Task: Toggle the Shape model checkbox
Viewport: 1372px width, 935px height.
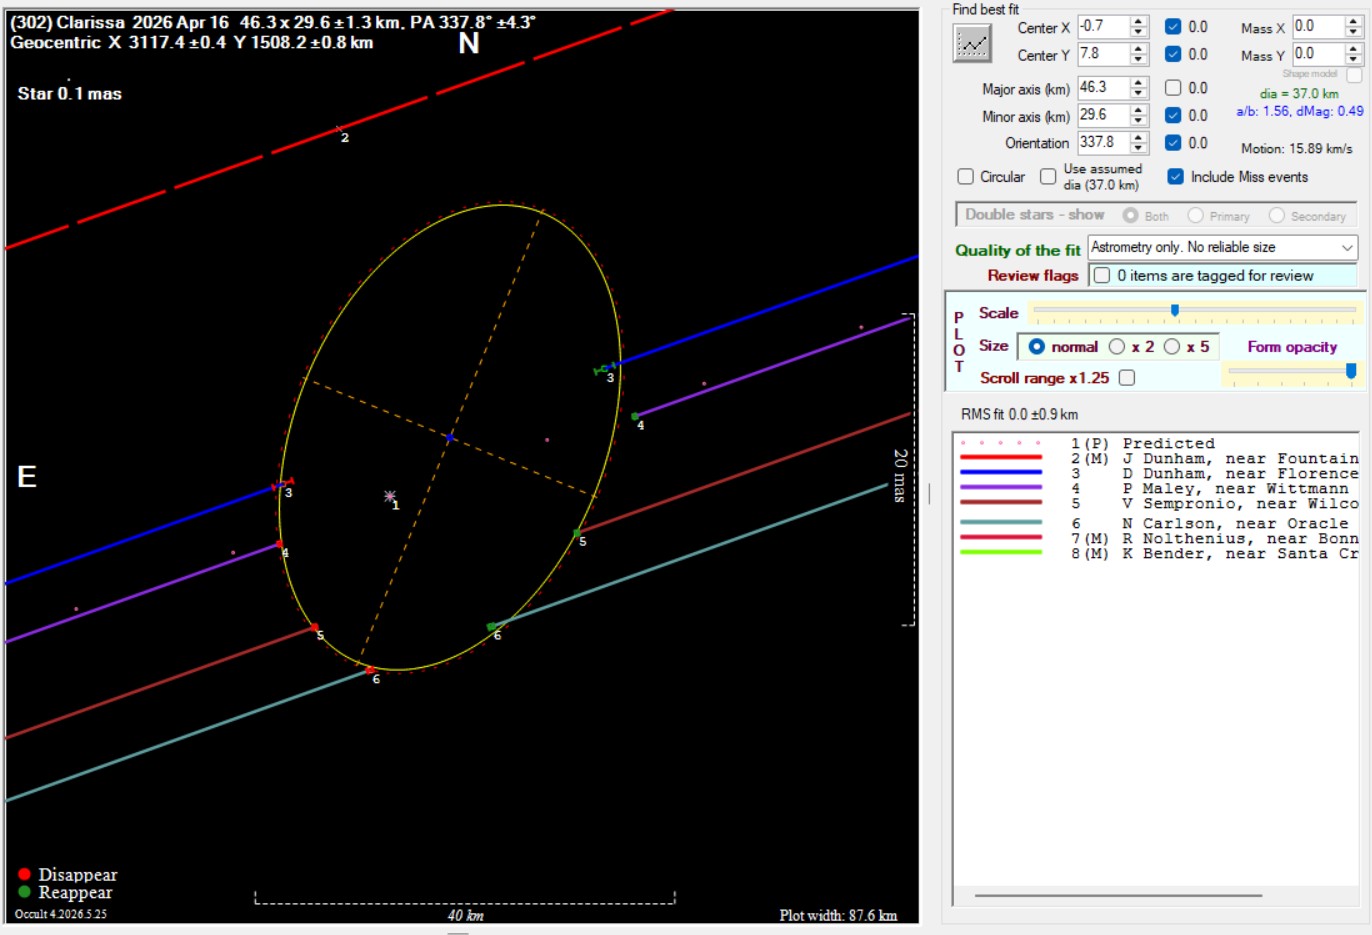Action: (1354, 75)
